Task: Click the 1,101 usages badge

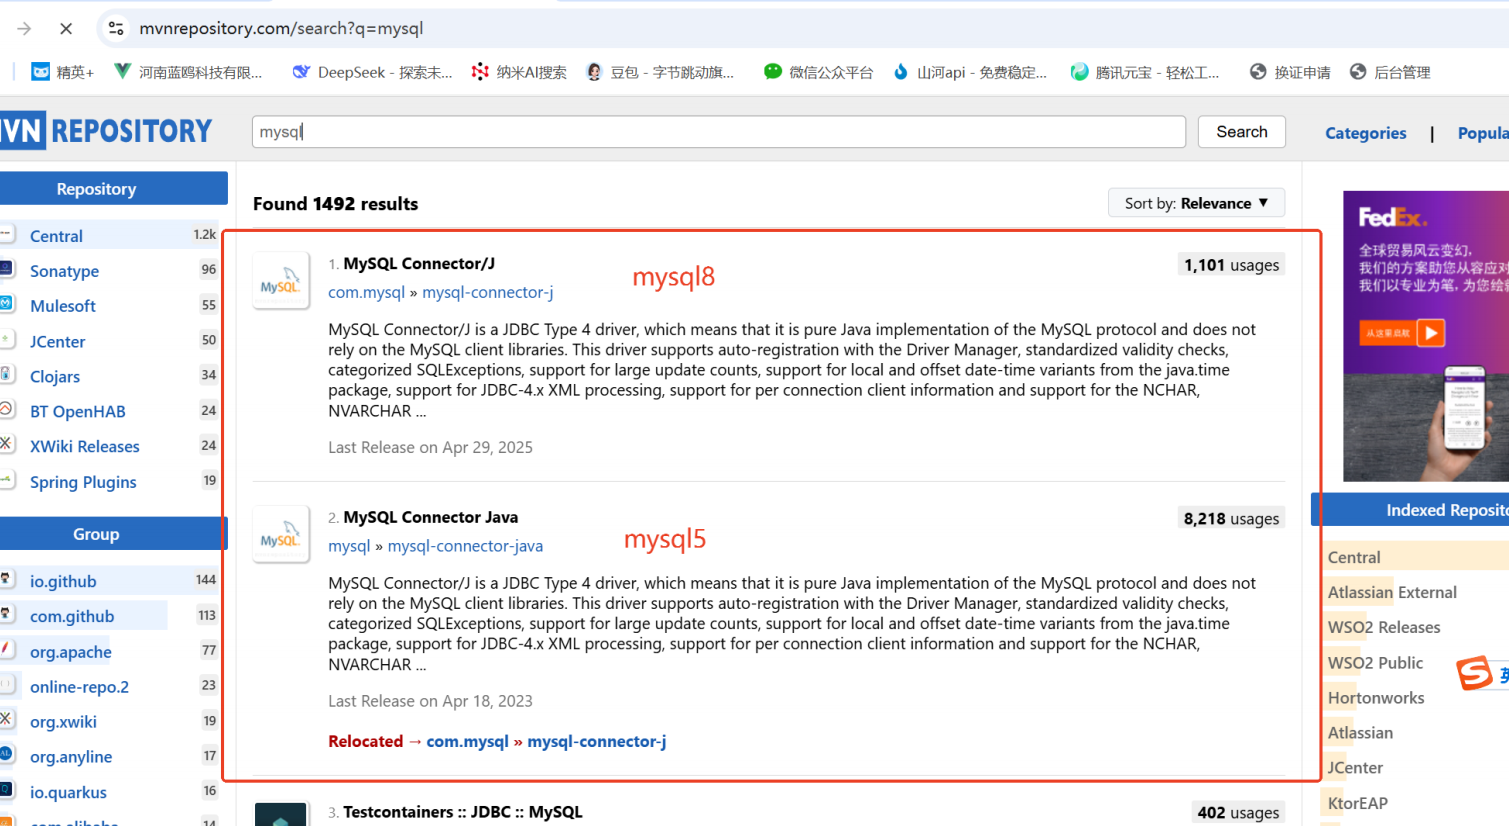Action: click(1231, 265)
